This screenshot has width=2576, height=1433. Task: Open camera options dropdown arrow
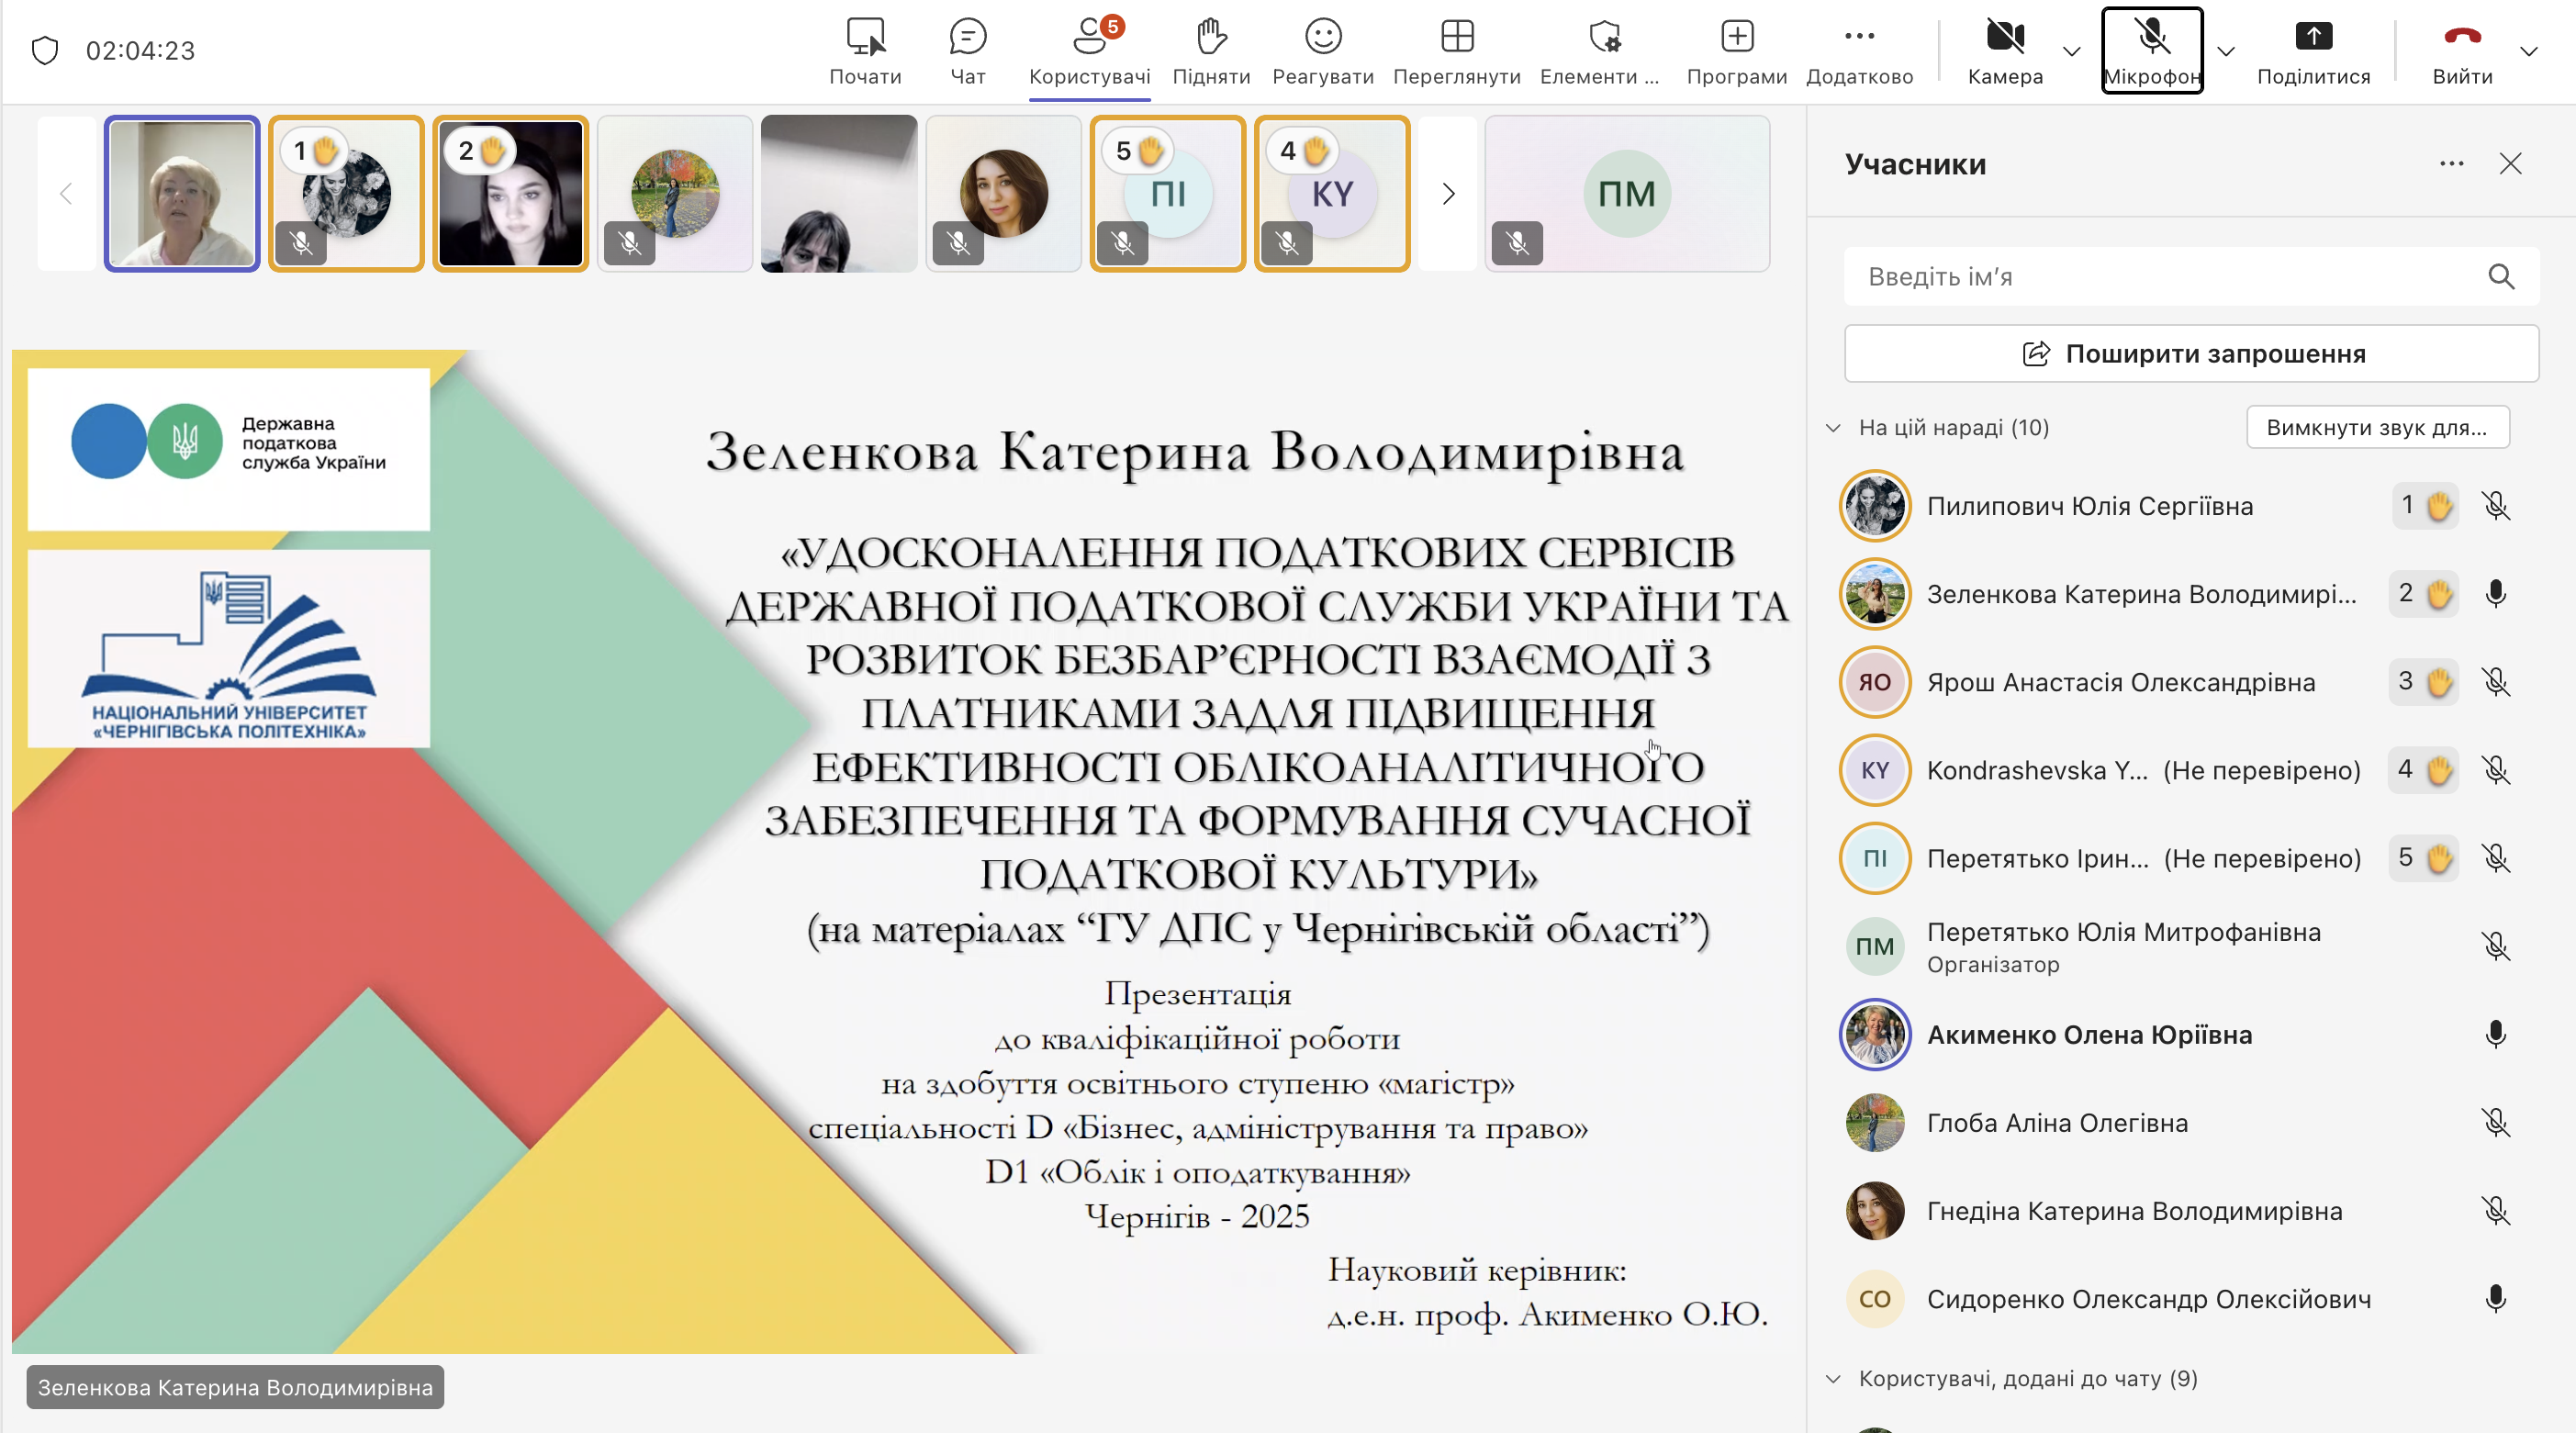[x=2072, y=51]
